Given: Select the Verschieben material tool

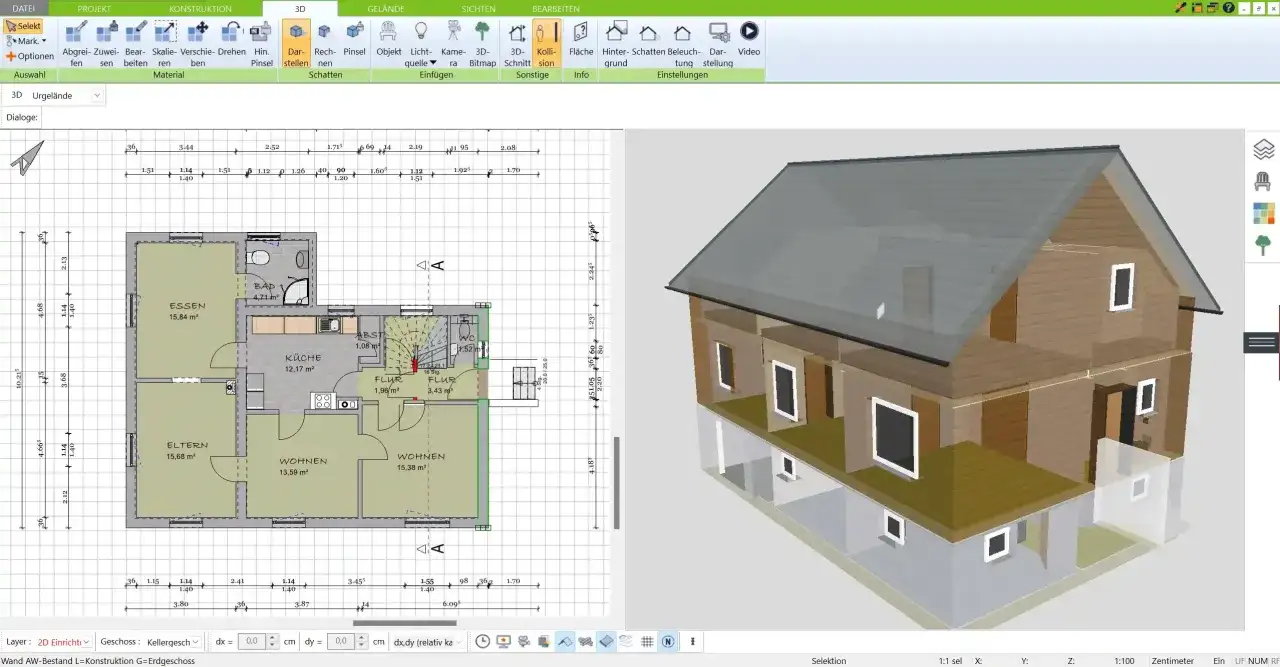Looking at the screenshot, I should [x=198, y=44].
